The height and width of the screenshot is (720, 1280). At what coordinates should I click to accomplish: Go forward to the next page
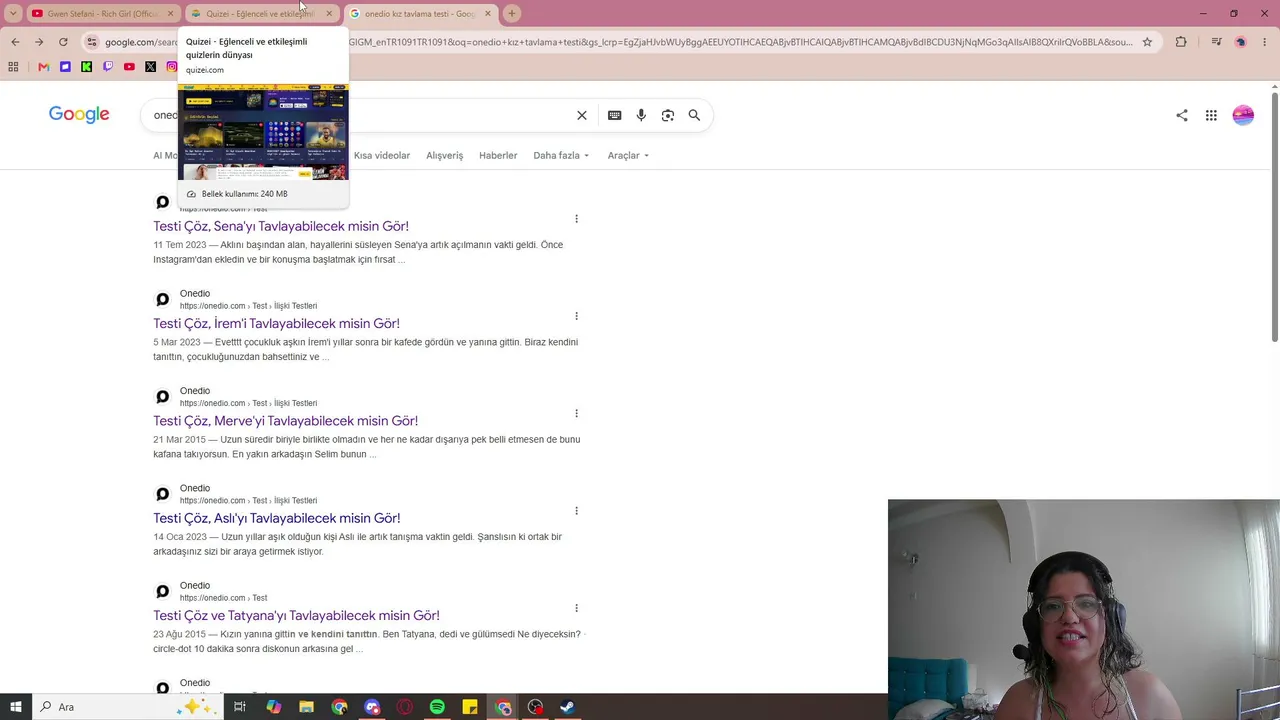tap(39, 42)
